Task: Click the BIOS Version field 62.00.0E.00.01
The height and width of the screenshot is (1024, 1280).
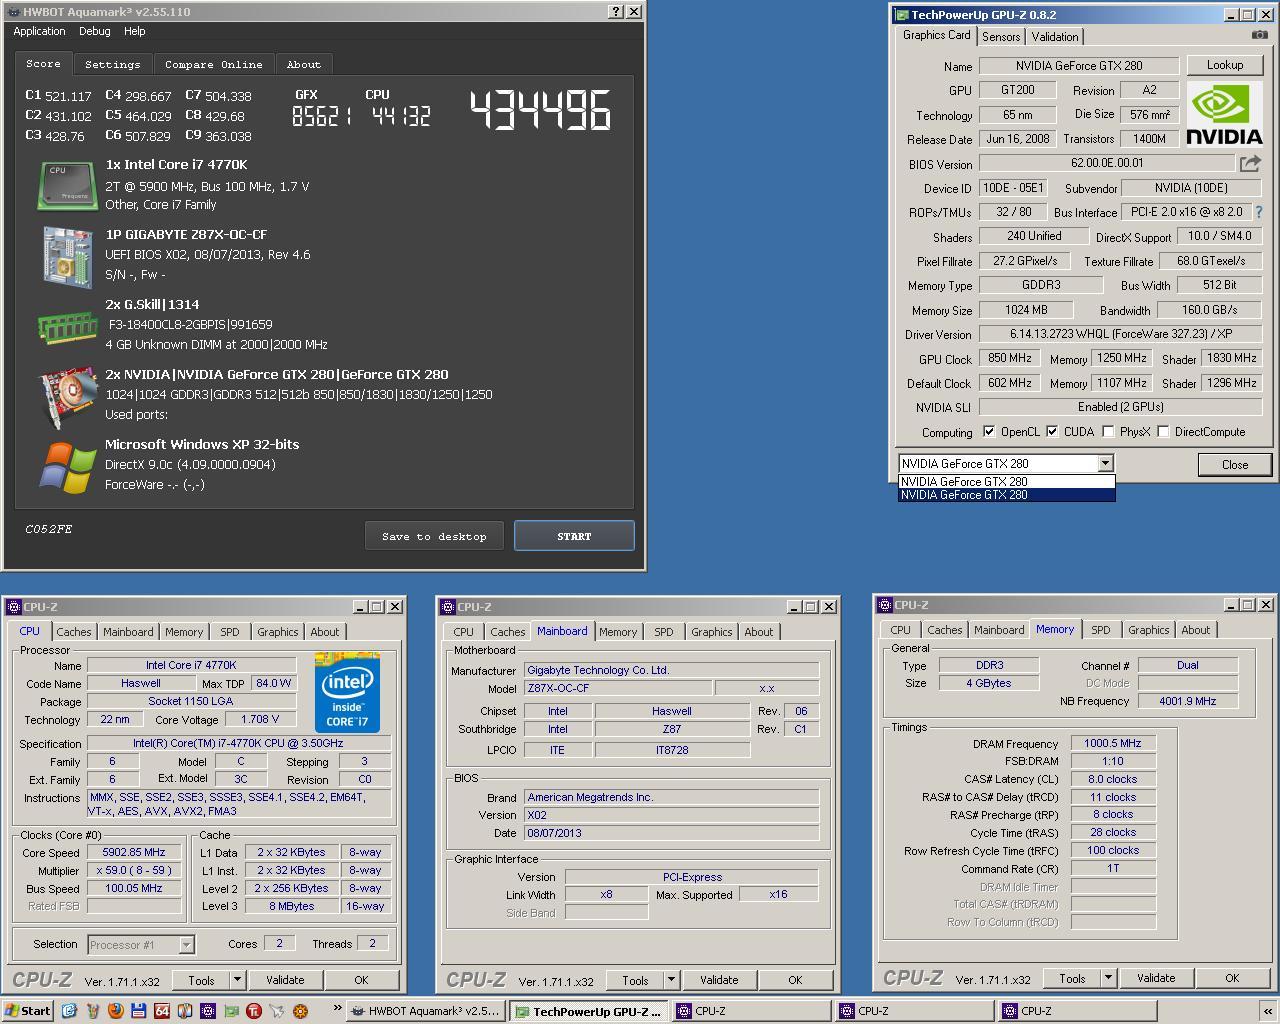Action: click(1107, 163)
